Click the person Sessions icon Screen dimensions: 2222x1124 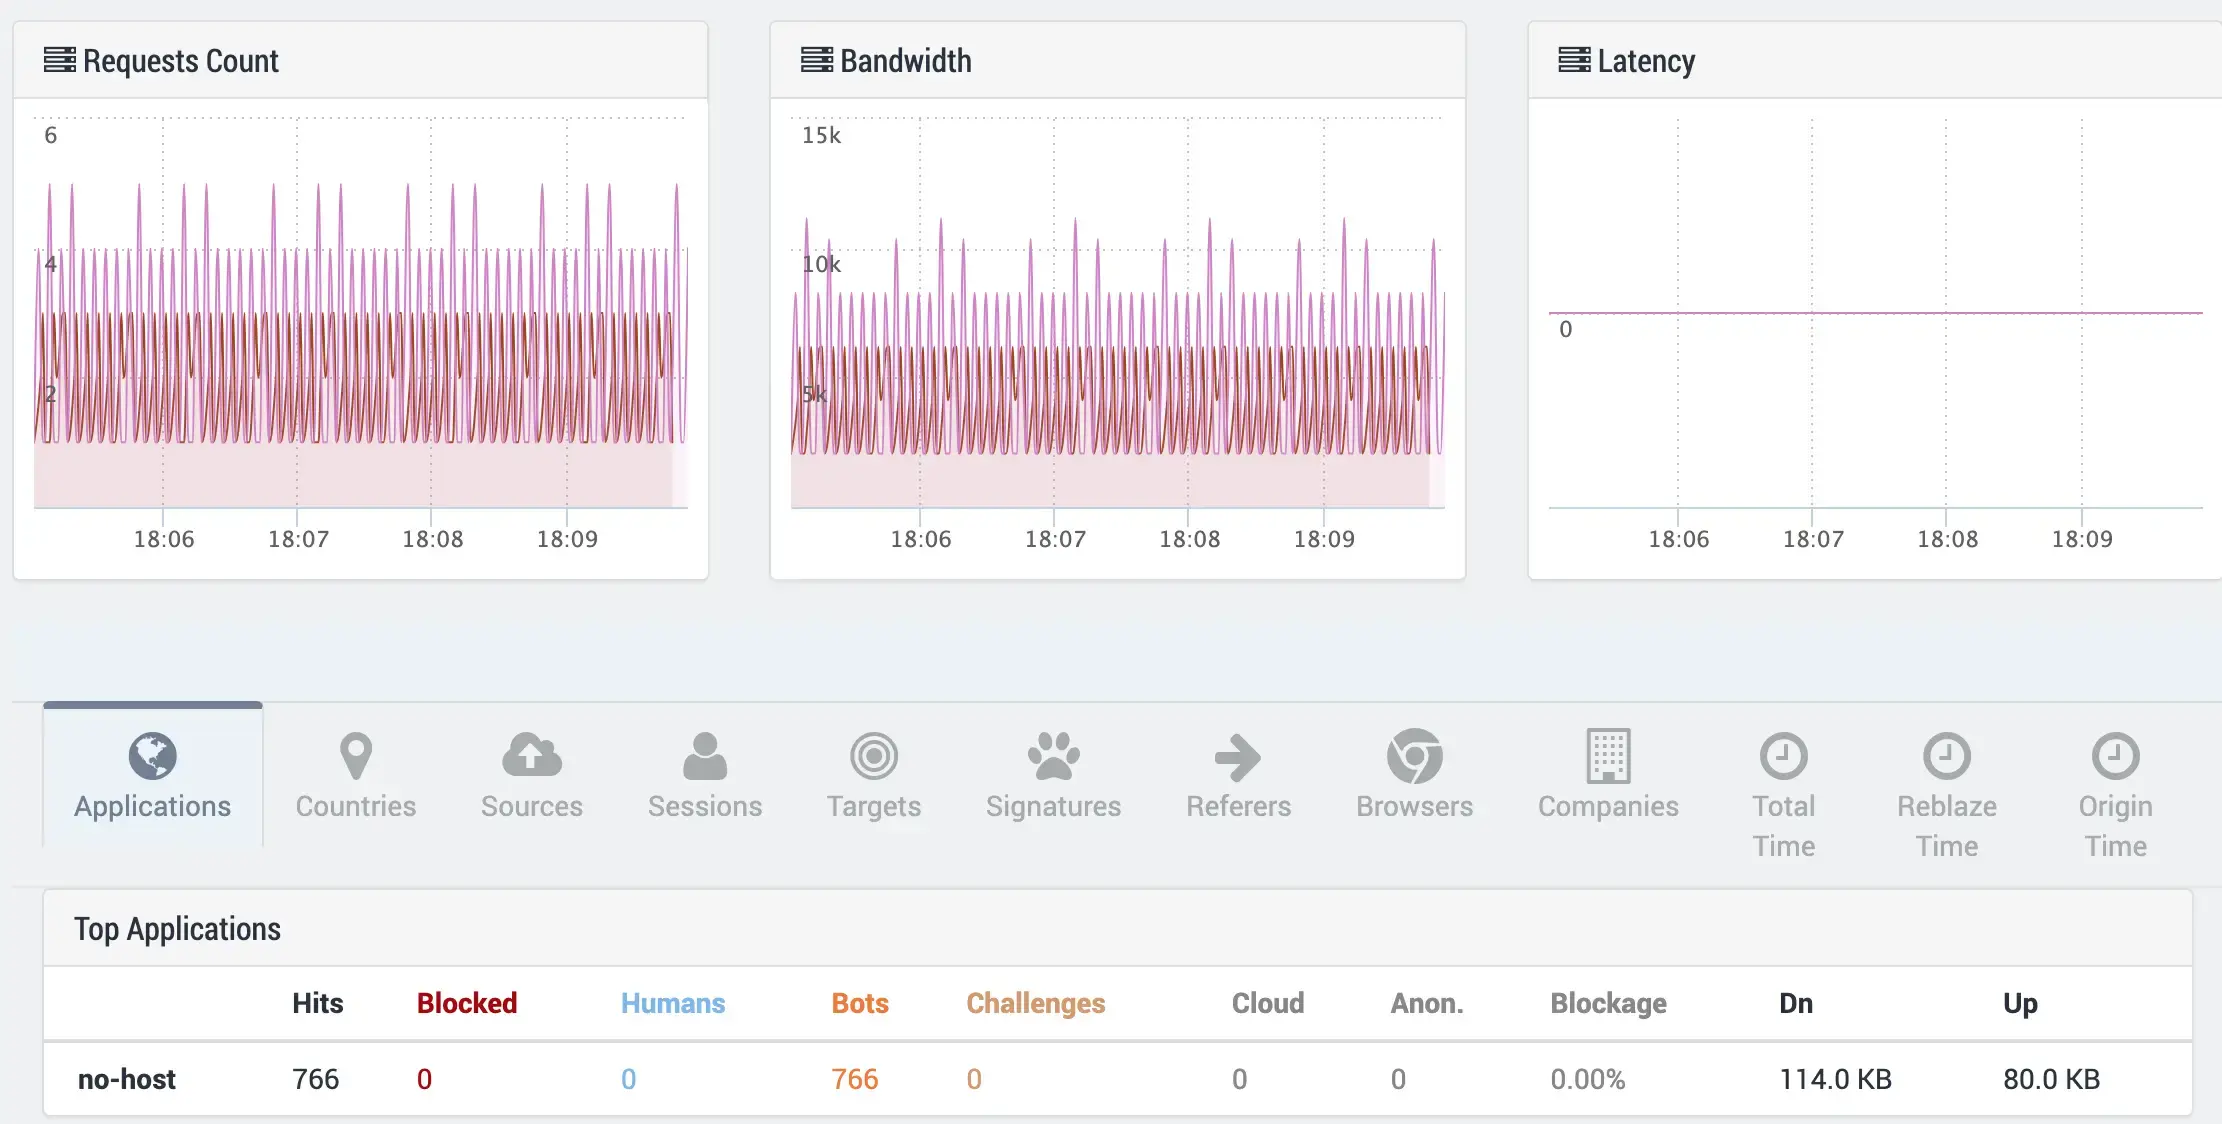705,756
